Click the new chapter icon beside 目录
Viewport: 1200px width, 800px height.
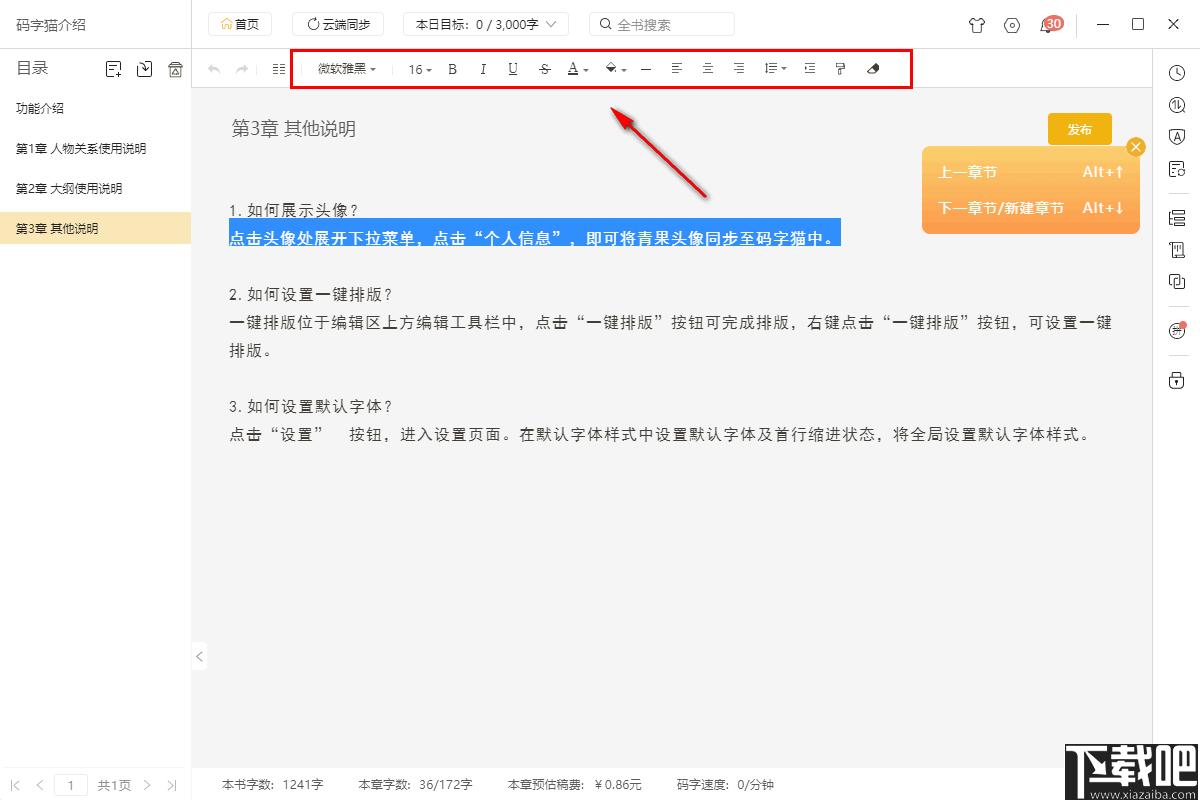(114, 69)
